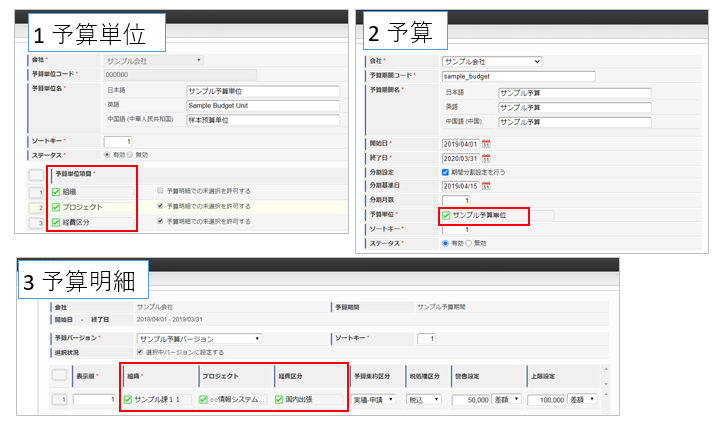Select 無効 status radio in 予算 form
718x427 pixels.
468,243
